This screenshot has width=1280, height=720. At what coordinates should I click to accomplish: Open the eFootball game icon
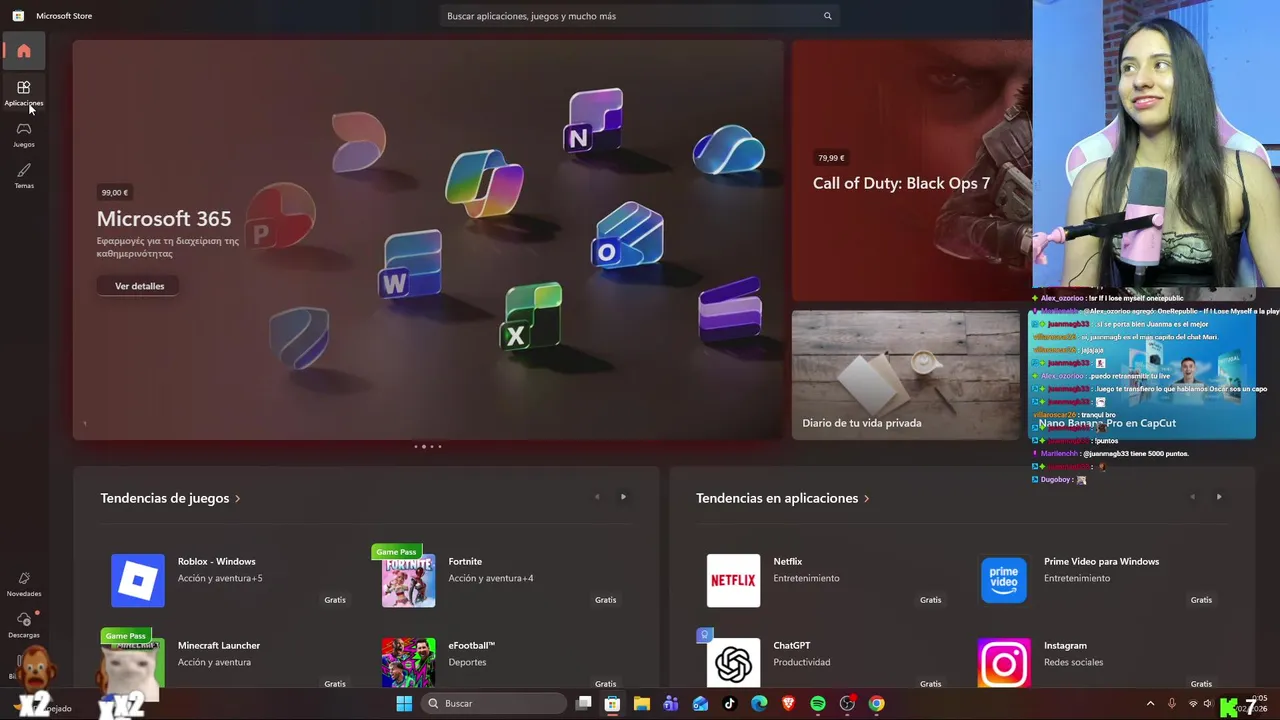click(408, 662)
